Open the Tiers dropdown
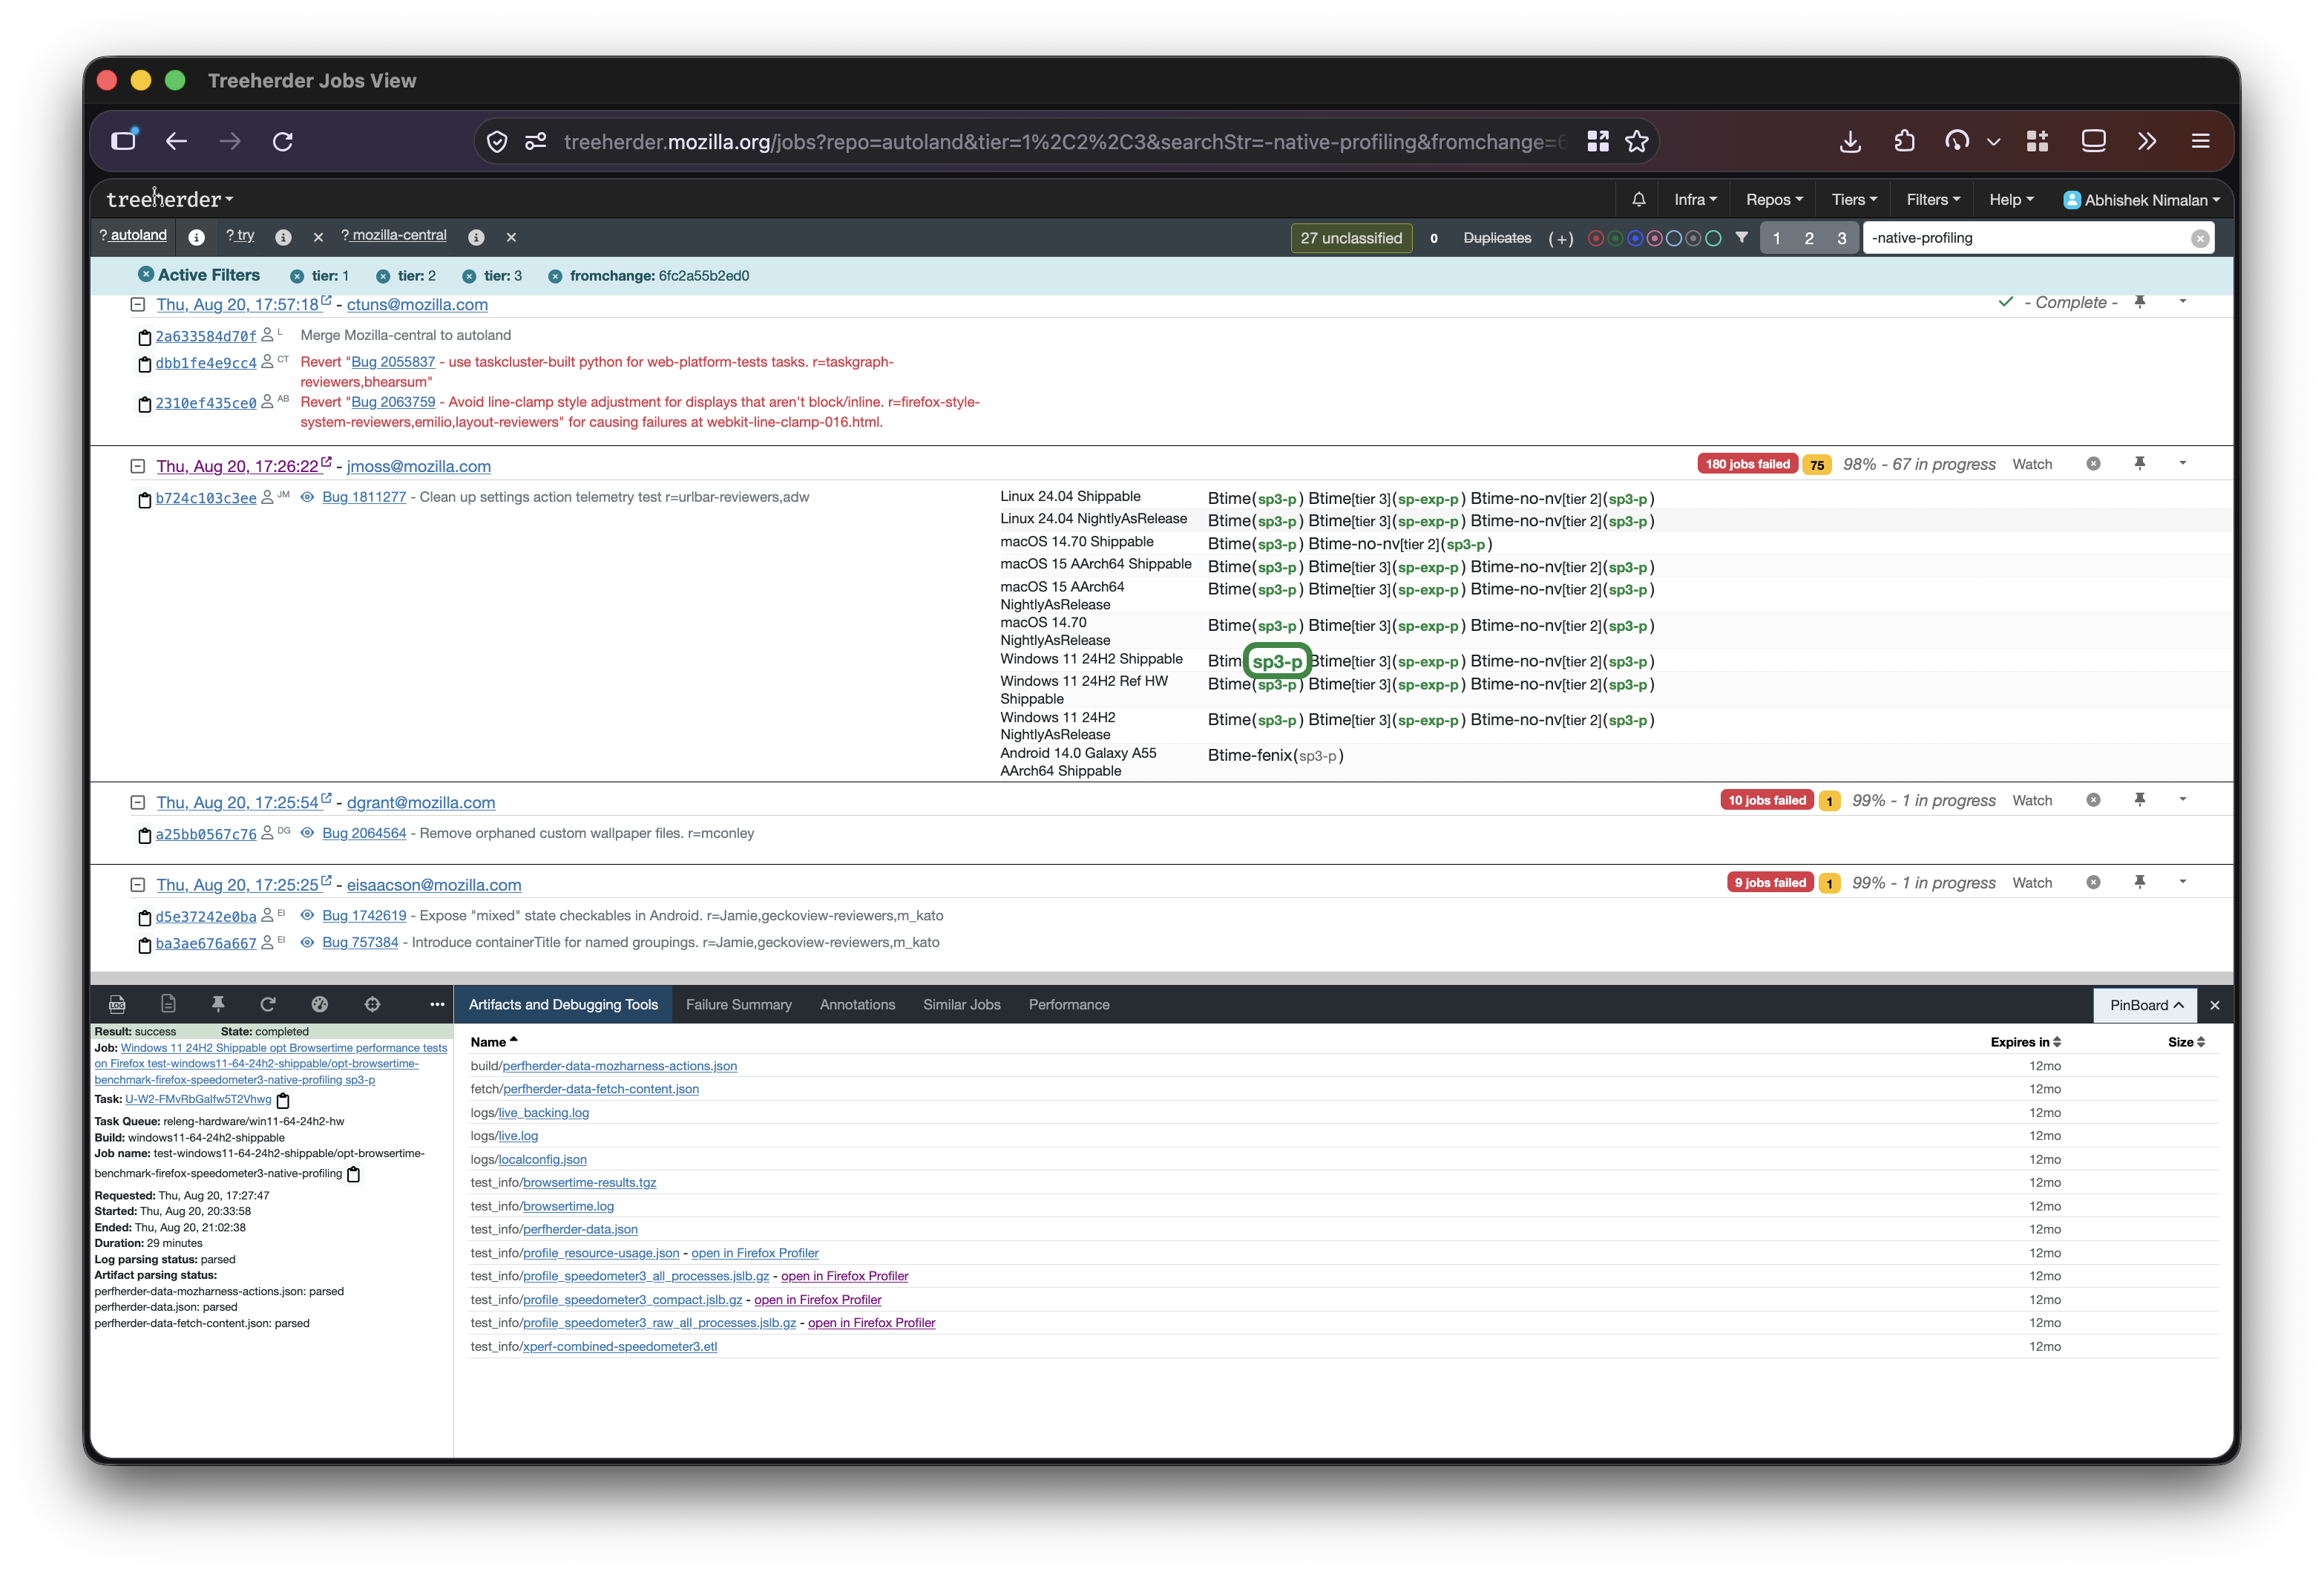The height and width of the screenshot is (1575, 2324). 1854,199
